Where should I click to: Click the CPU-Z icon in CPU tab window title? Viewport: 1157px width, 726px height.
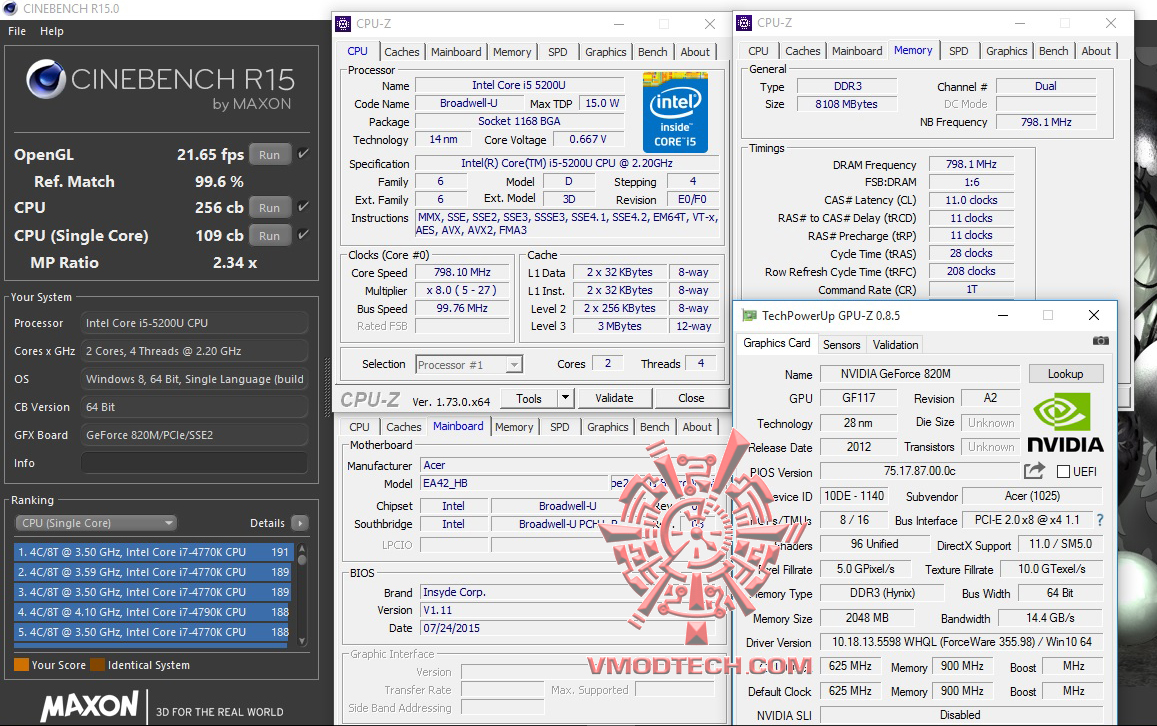(343, 24)
